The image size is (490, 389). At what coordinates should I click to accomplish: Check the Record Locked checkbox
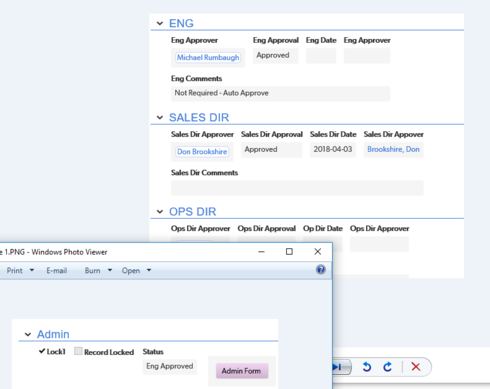(x=78, y=351)
